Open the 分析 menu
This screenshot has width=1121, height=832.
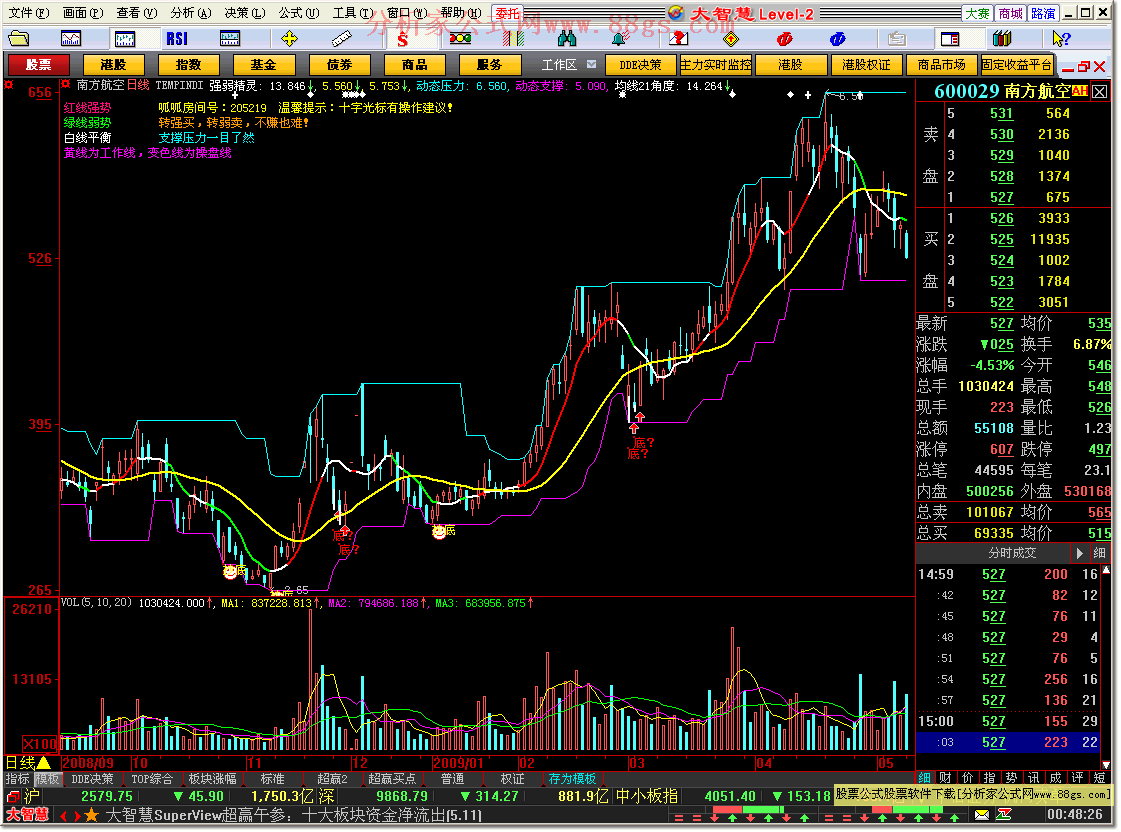191,13
